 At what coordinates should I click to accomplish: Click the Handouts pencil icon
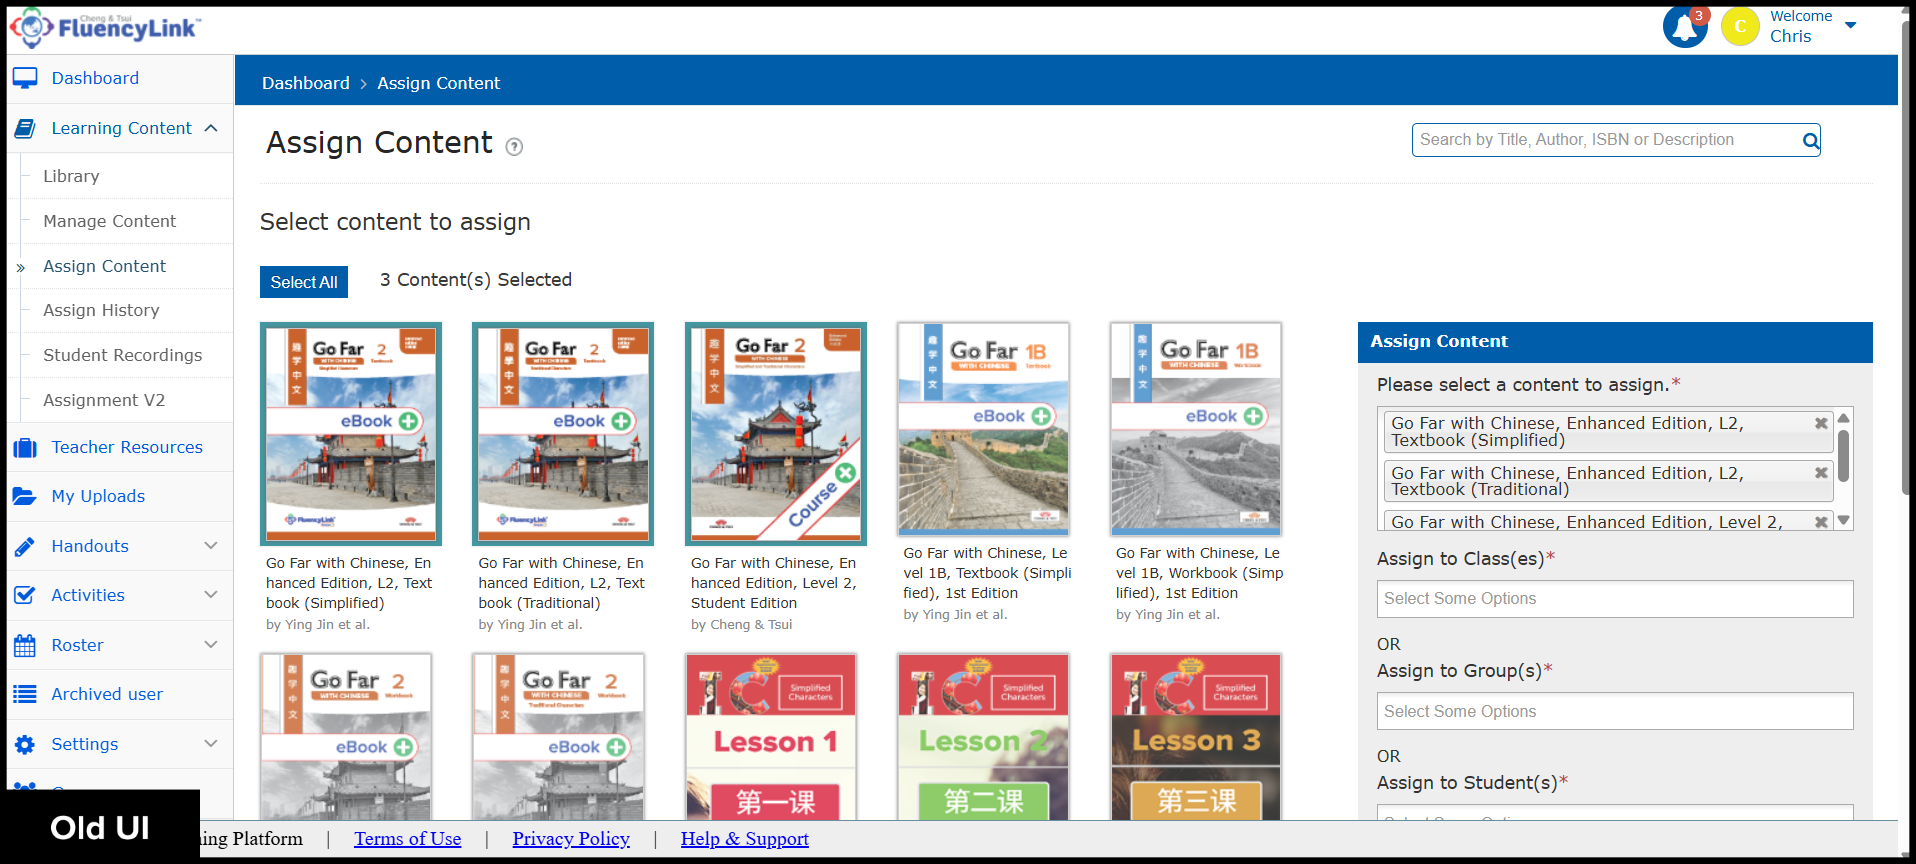pos(25,546)
